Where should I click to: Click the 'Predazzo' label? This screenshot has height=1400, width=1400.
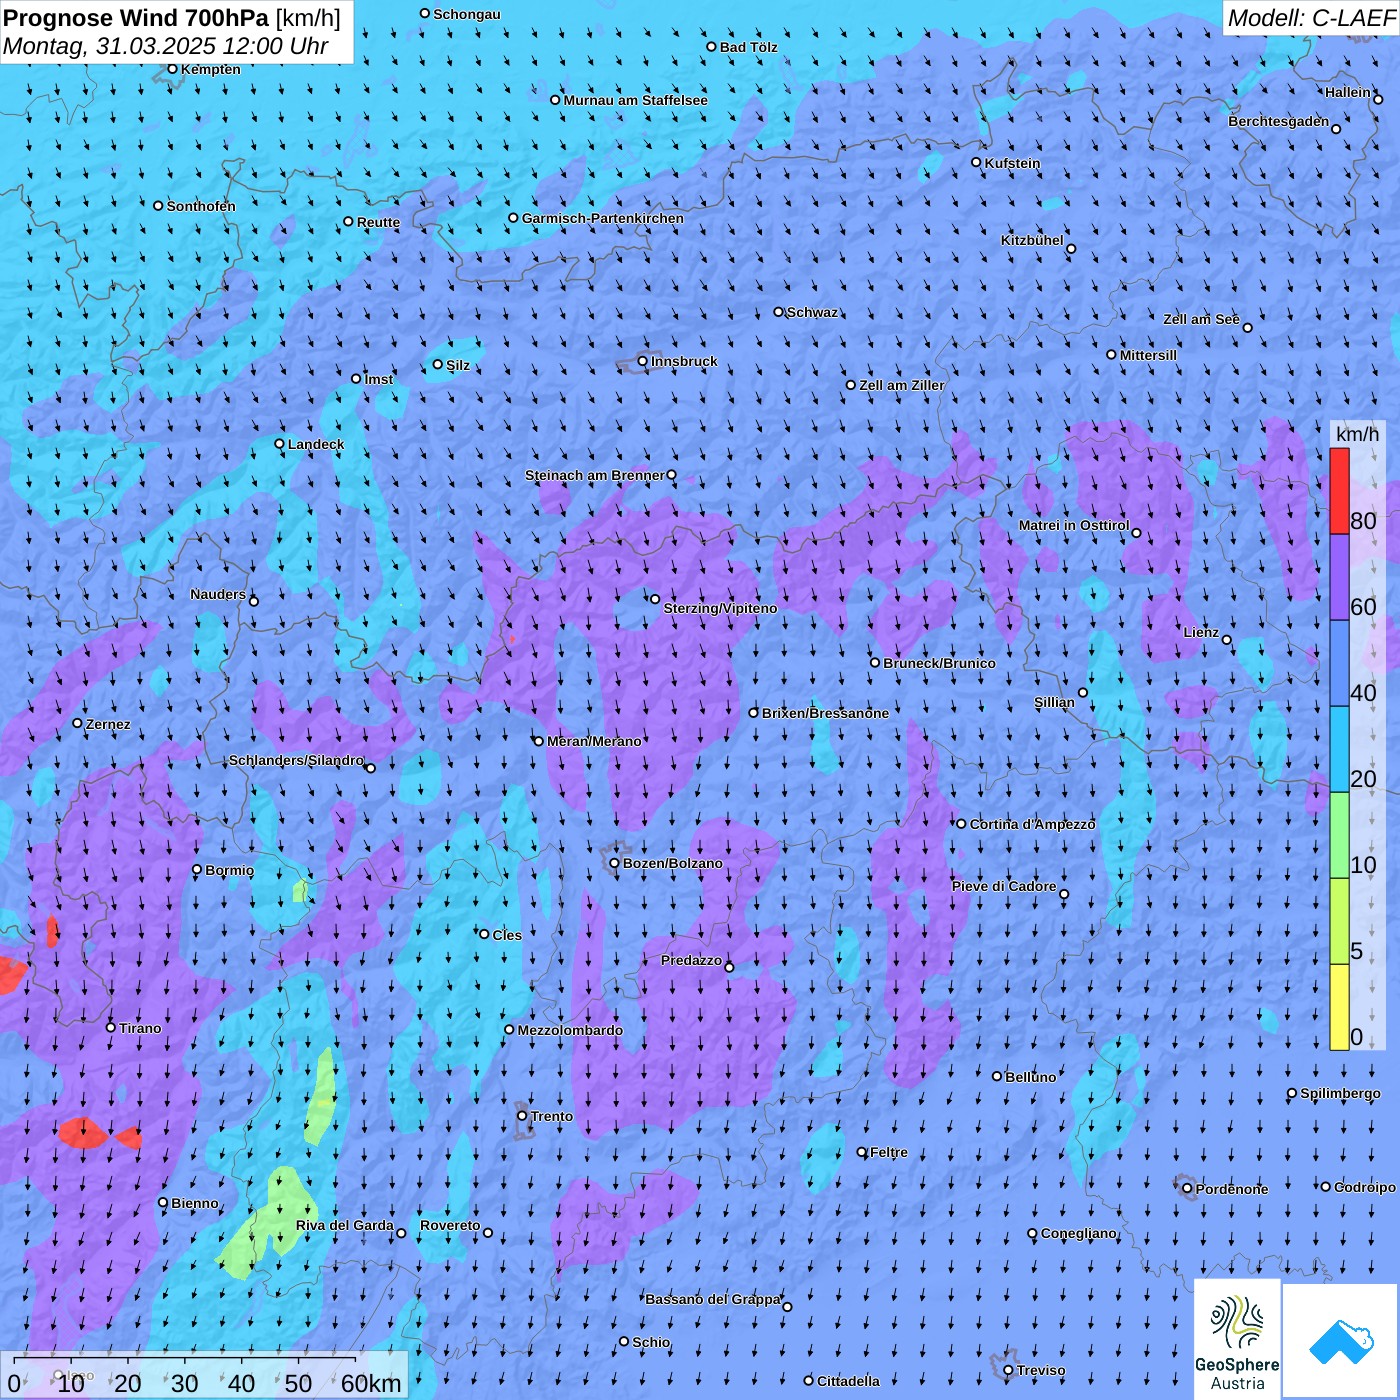[x=691, y=960]
